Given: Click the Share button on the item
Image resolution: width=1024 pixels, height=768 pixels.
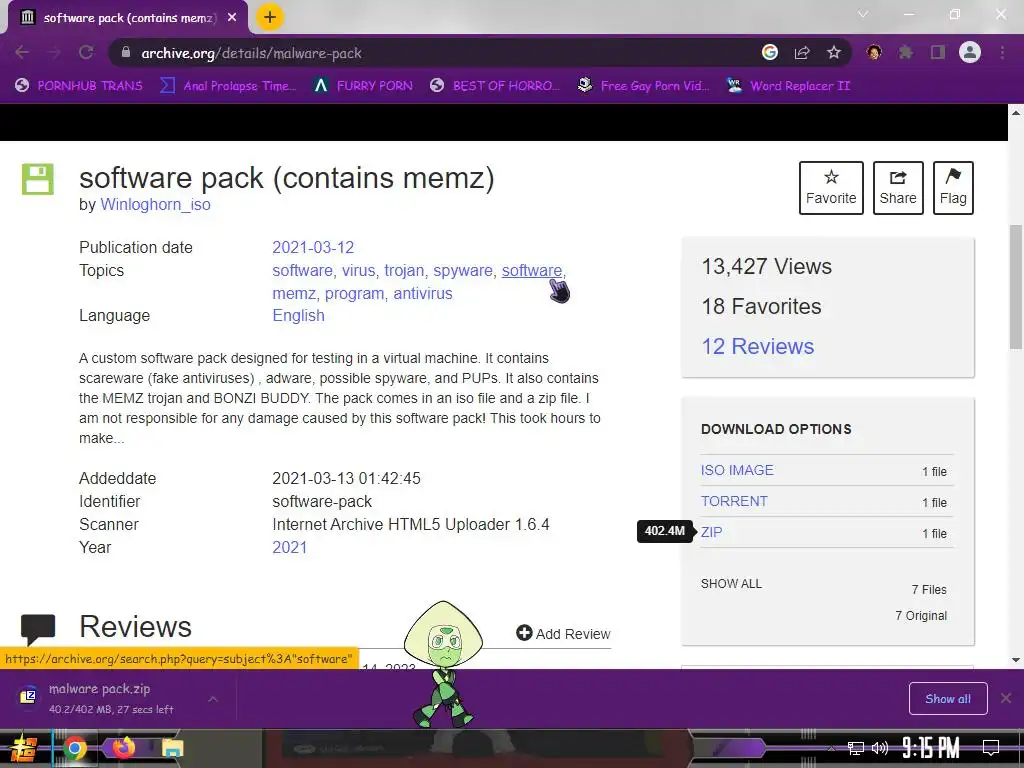Looking at the screenshot, I should pyautogui.click(x=898, y=187).
